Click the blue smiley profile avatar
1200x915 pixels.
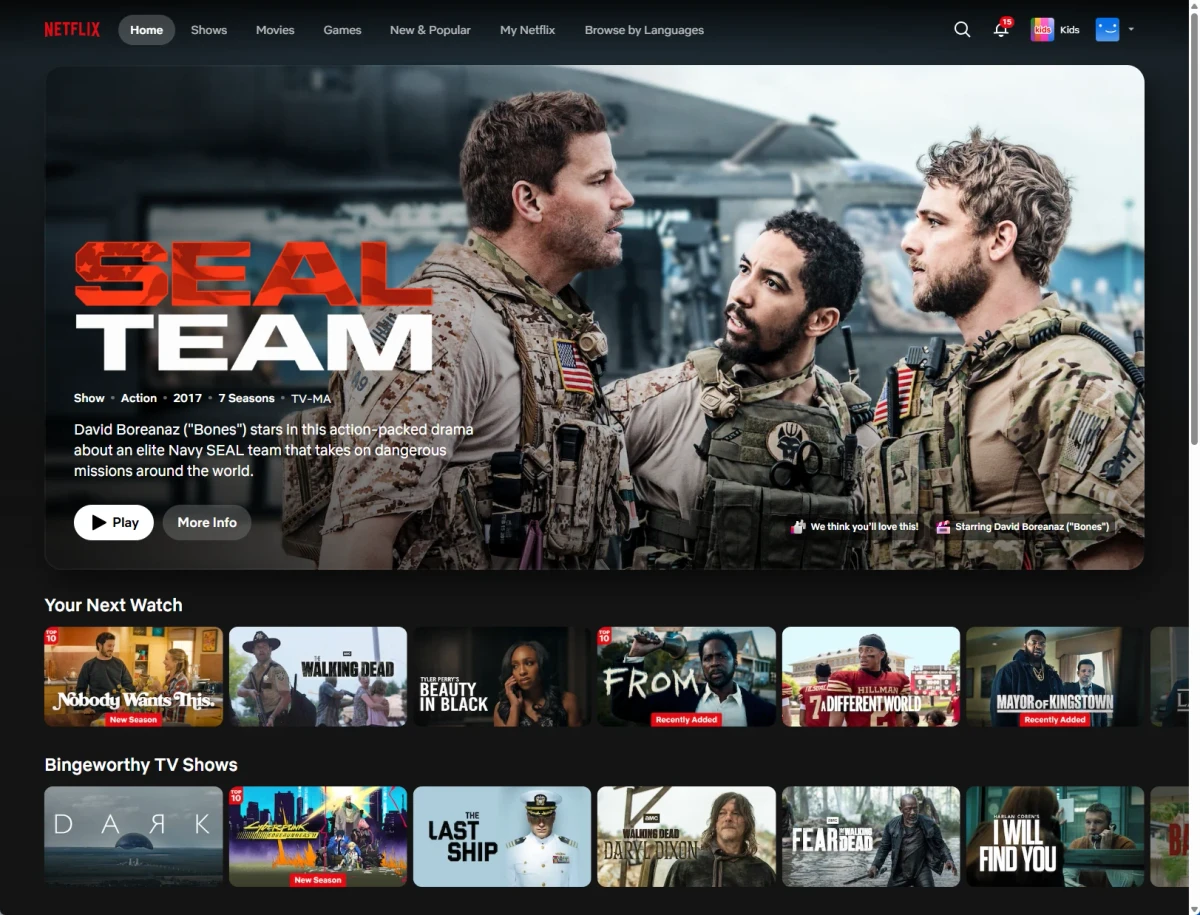tap(1107, 30)
